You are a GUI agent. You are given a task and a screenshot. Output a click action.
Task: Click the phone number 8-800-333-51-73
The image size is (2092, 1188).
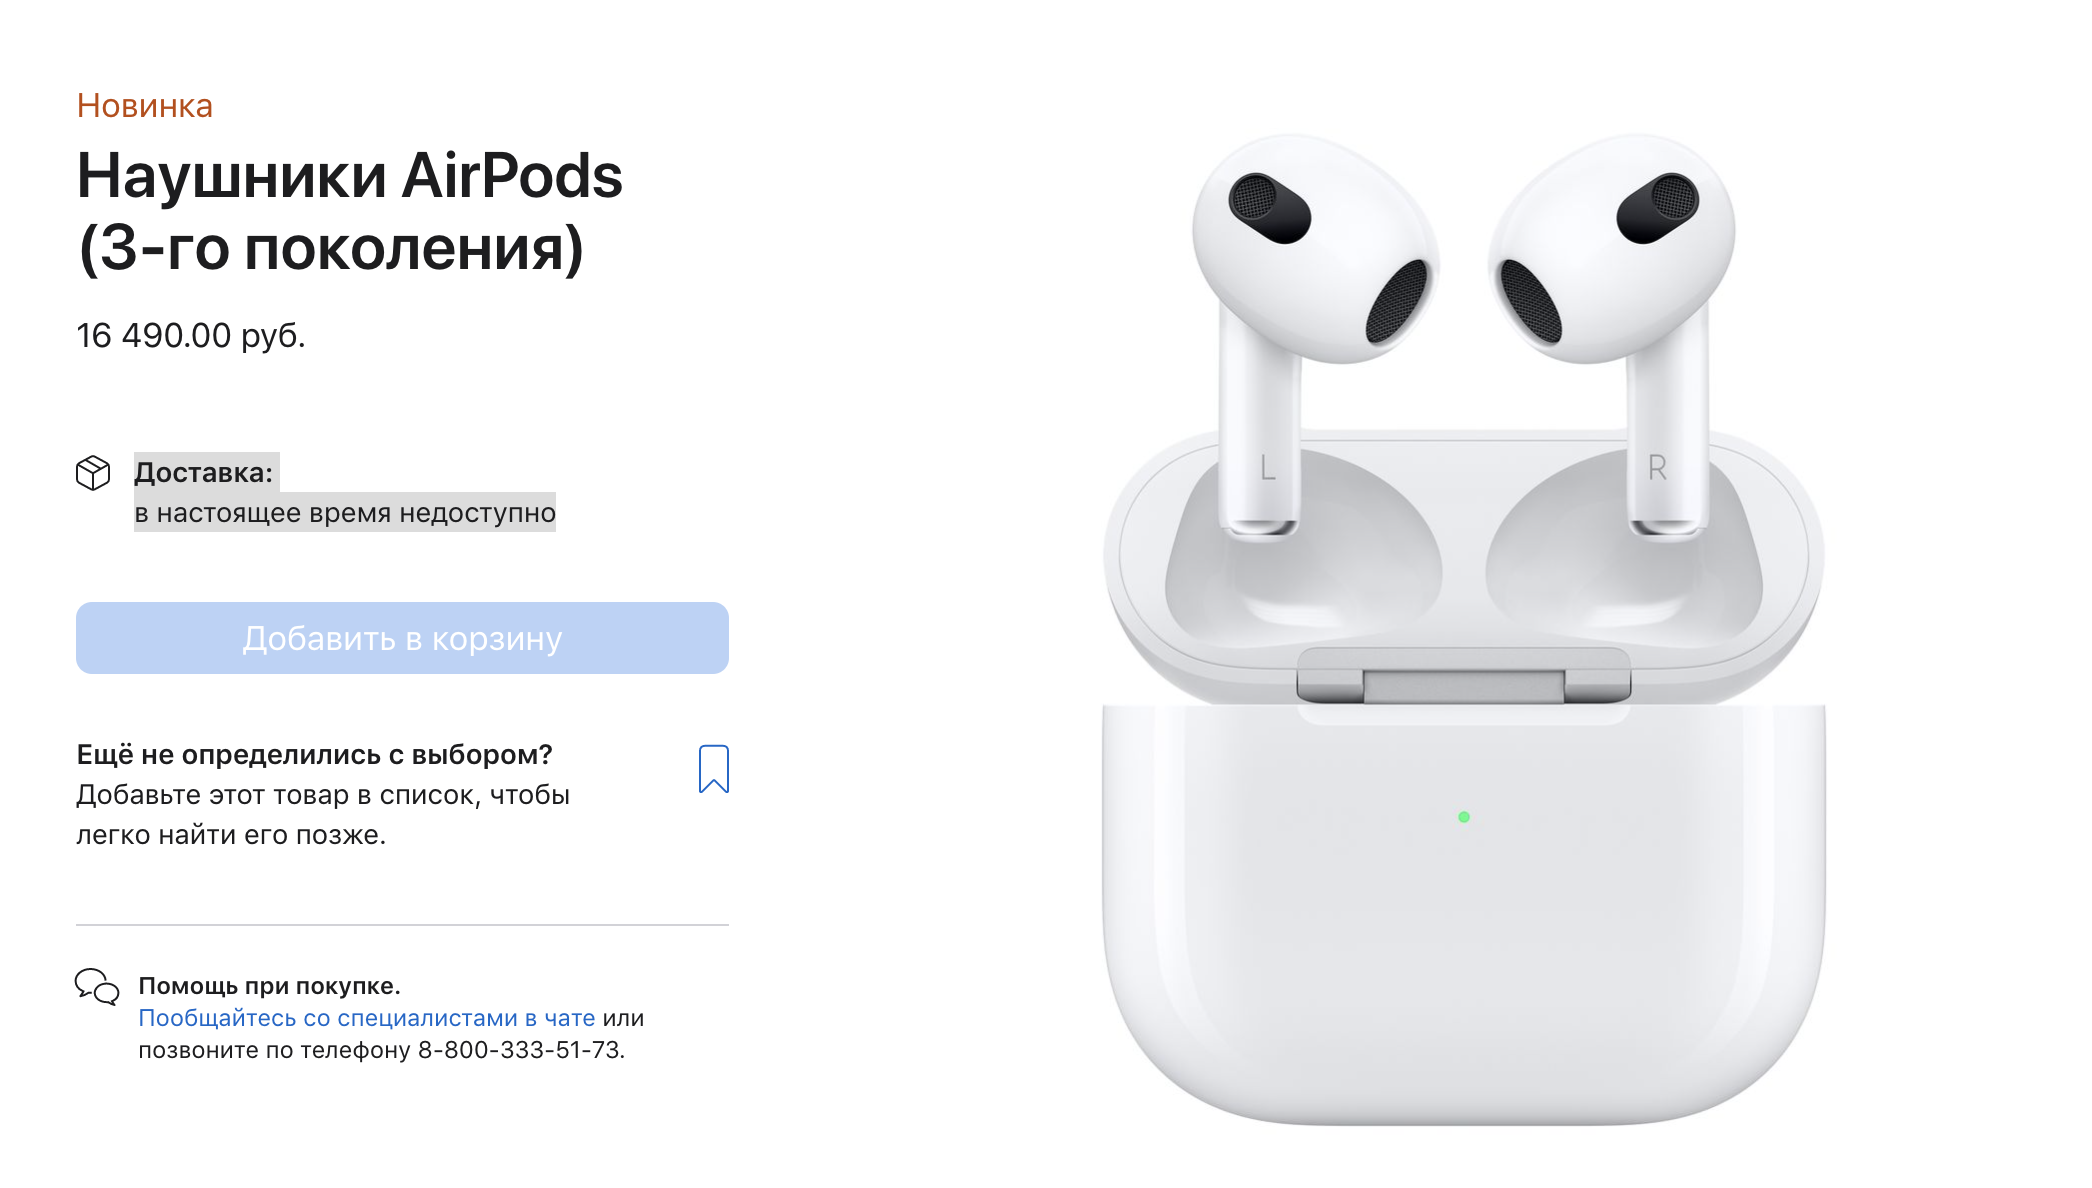pos(519,1050)
